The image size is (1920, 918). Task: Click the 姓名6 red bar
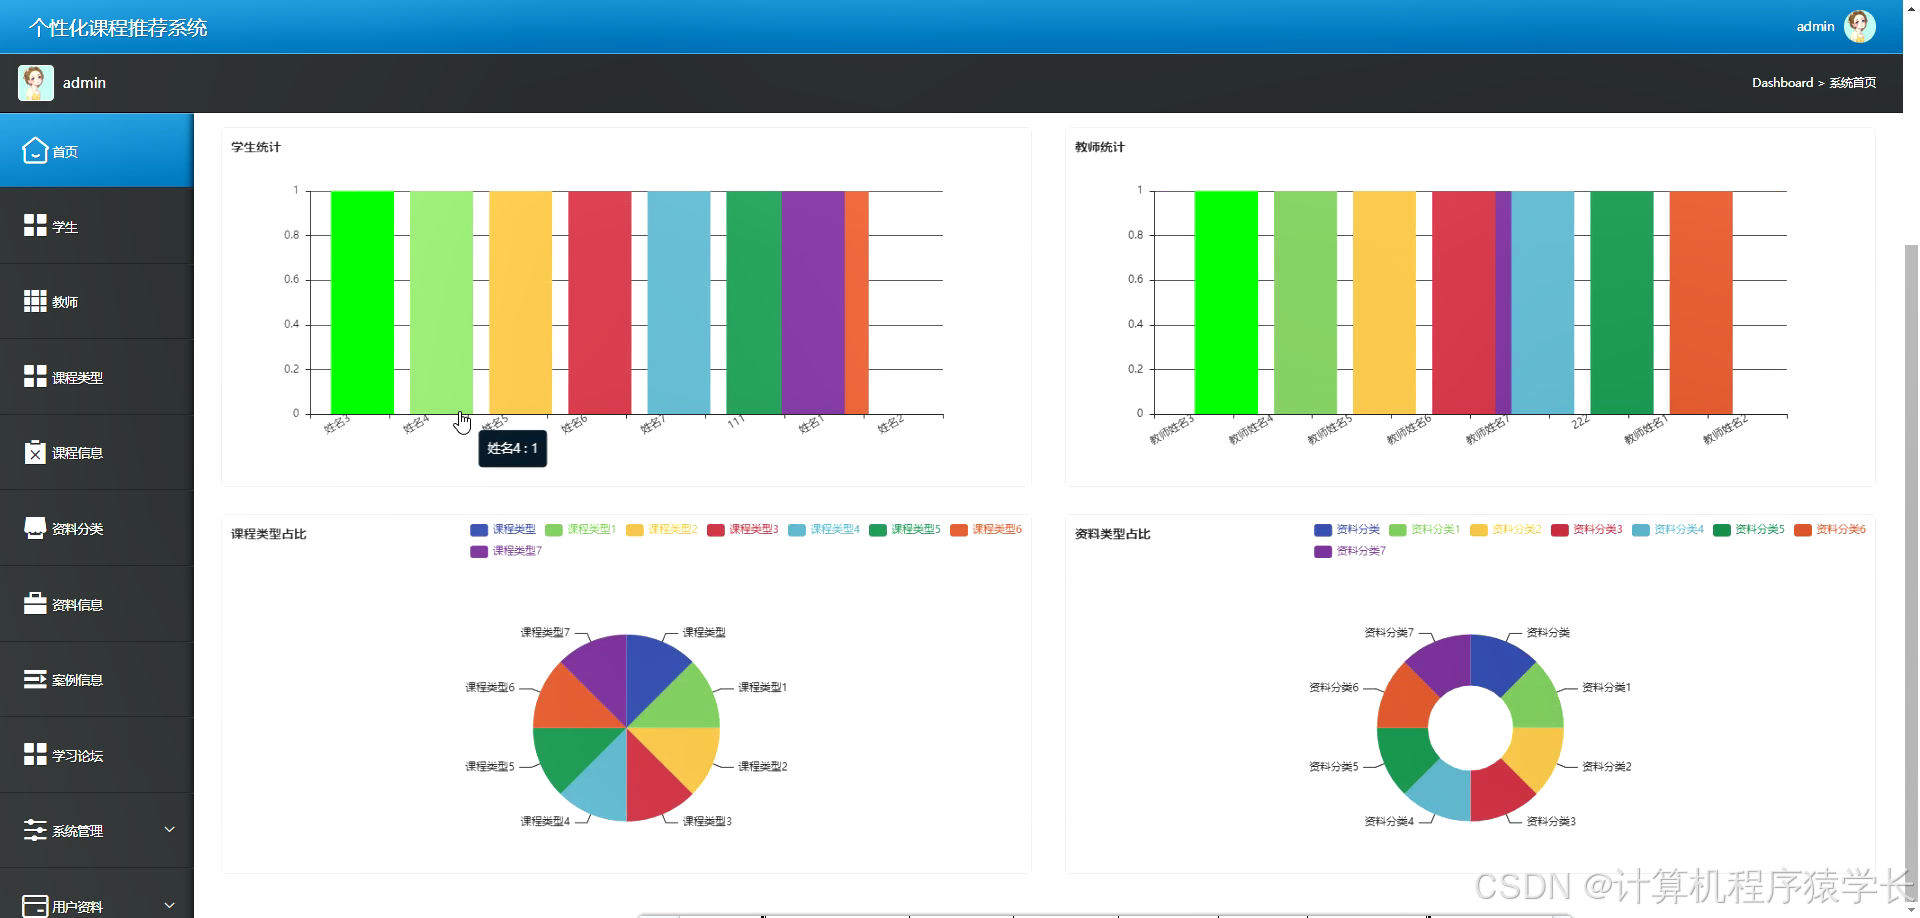pos(599,302)
